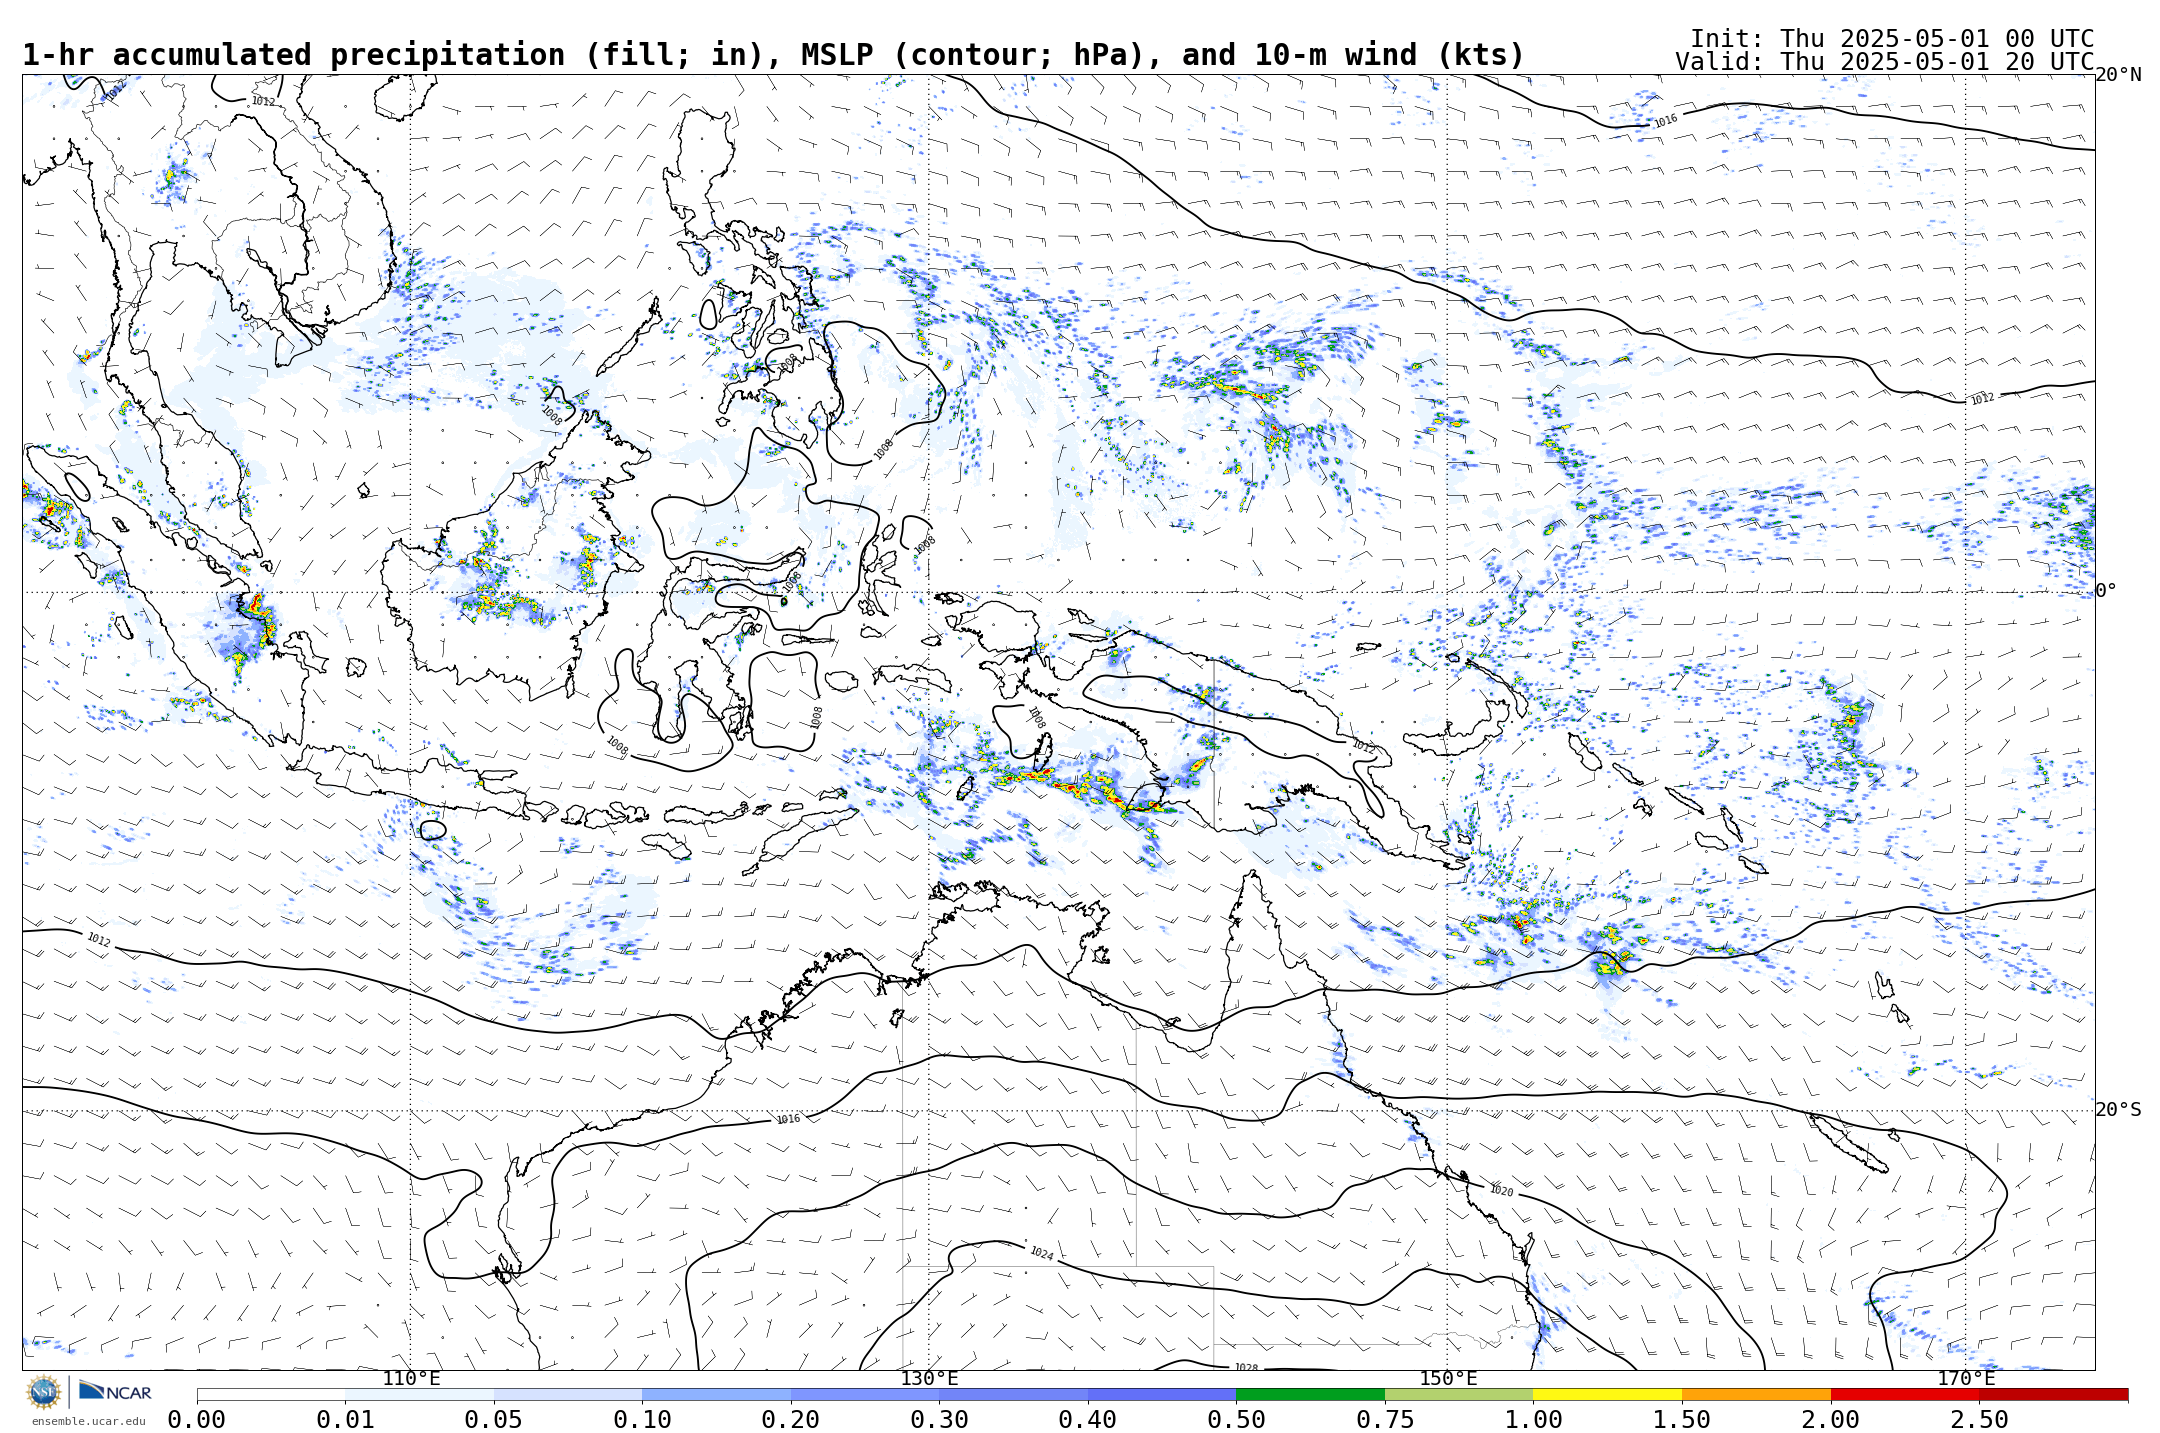This screenshot has width=2160, height=1433.
Task: Click the 0.20 colorbar tick label
Action: (791, 1420)
